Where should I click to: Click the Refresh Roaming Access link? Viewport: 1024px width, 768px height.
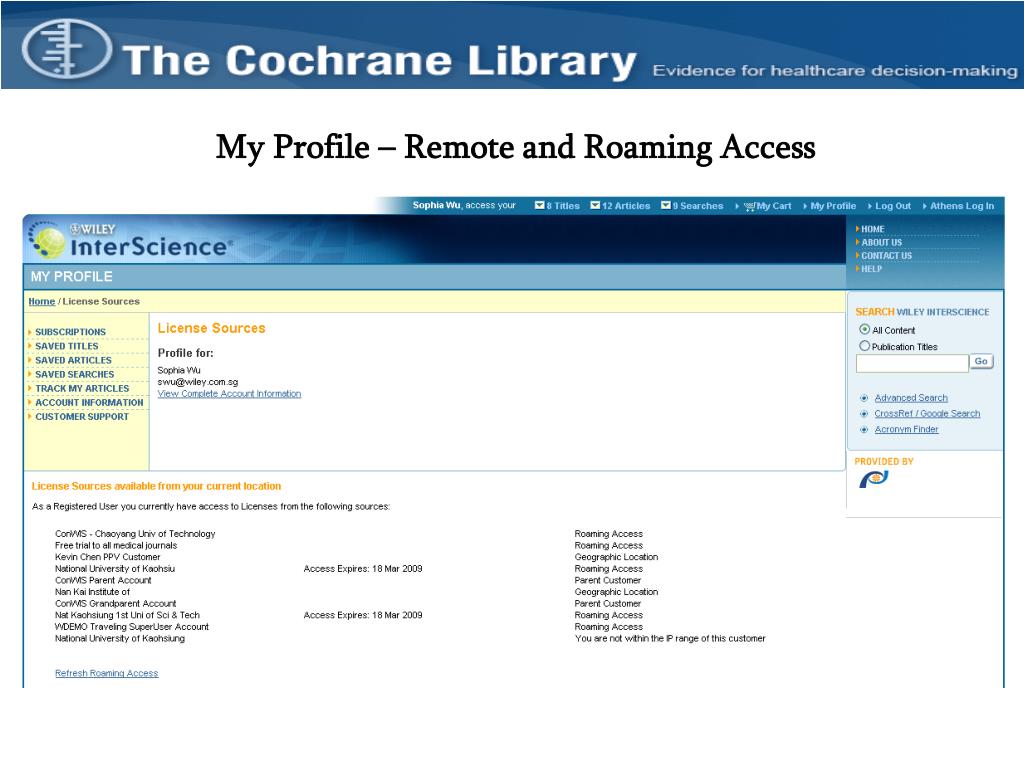tap(106, 673)
